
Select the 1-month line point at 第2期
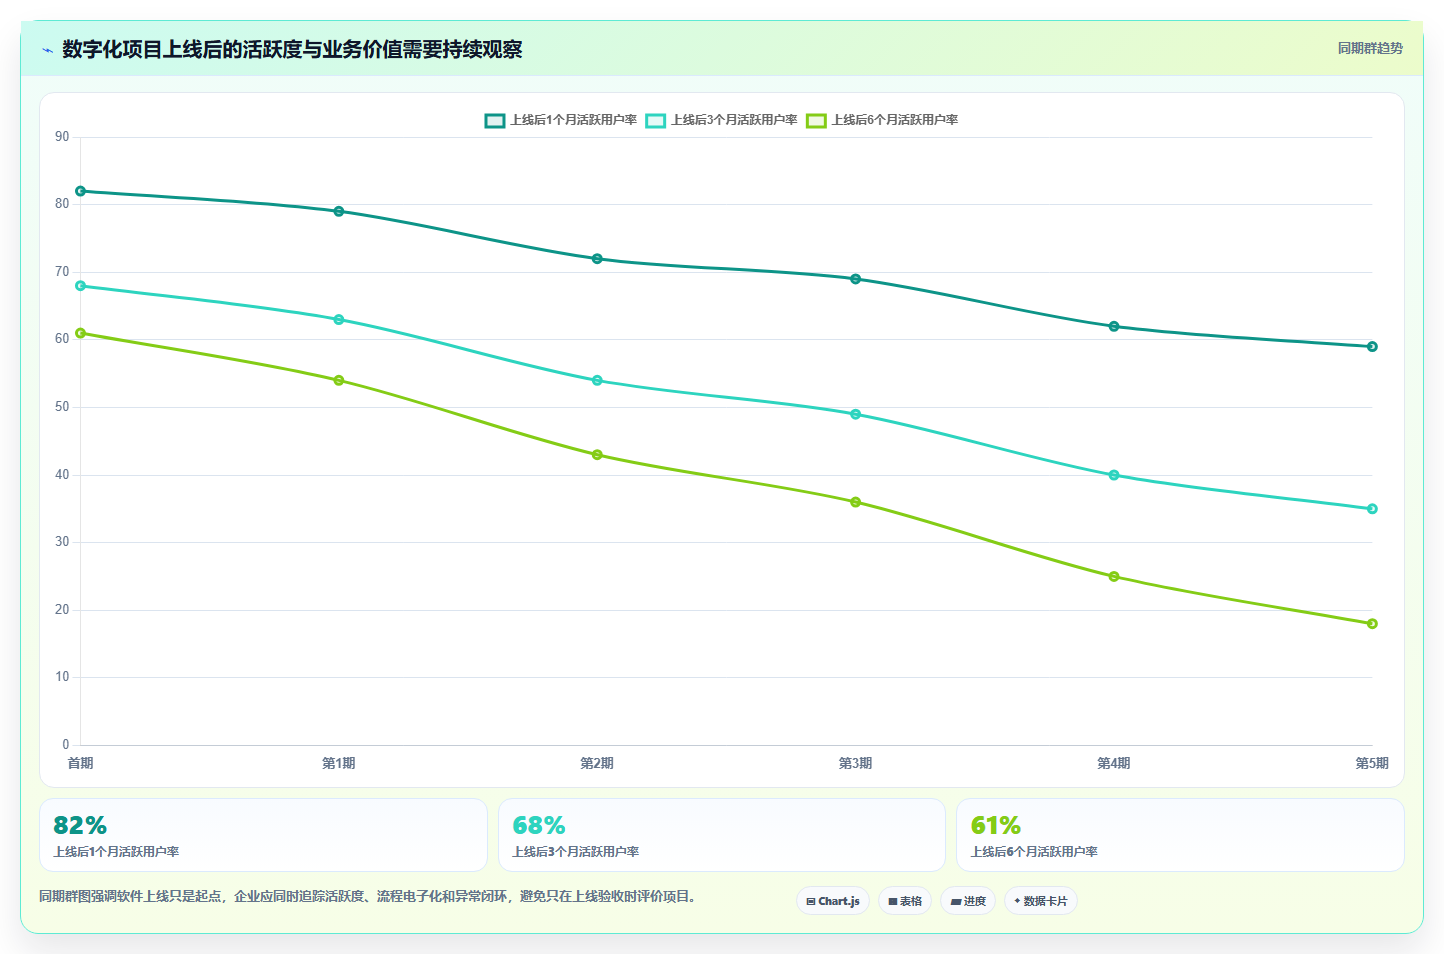[x=597, y=259]
